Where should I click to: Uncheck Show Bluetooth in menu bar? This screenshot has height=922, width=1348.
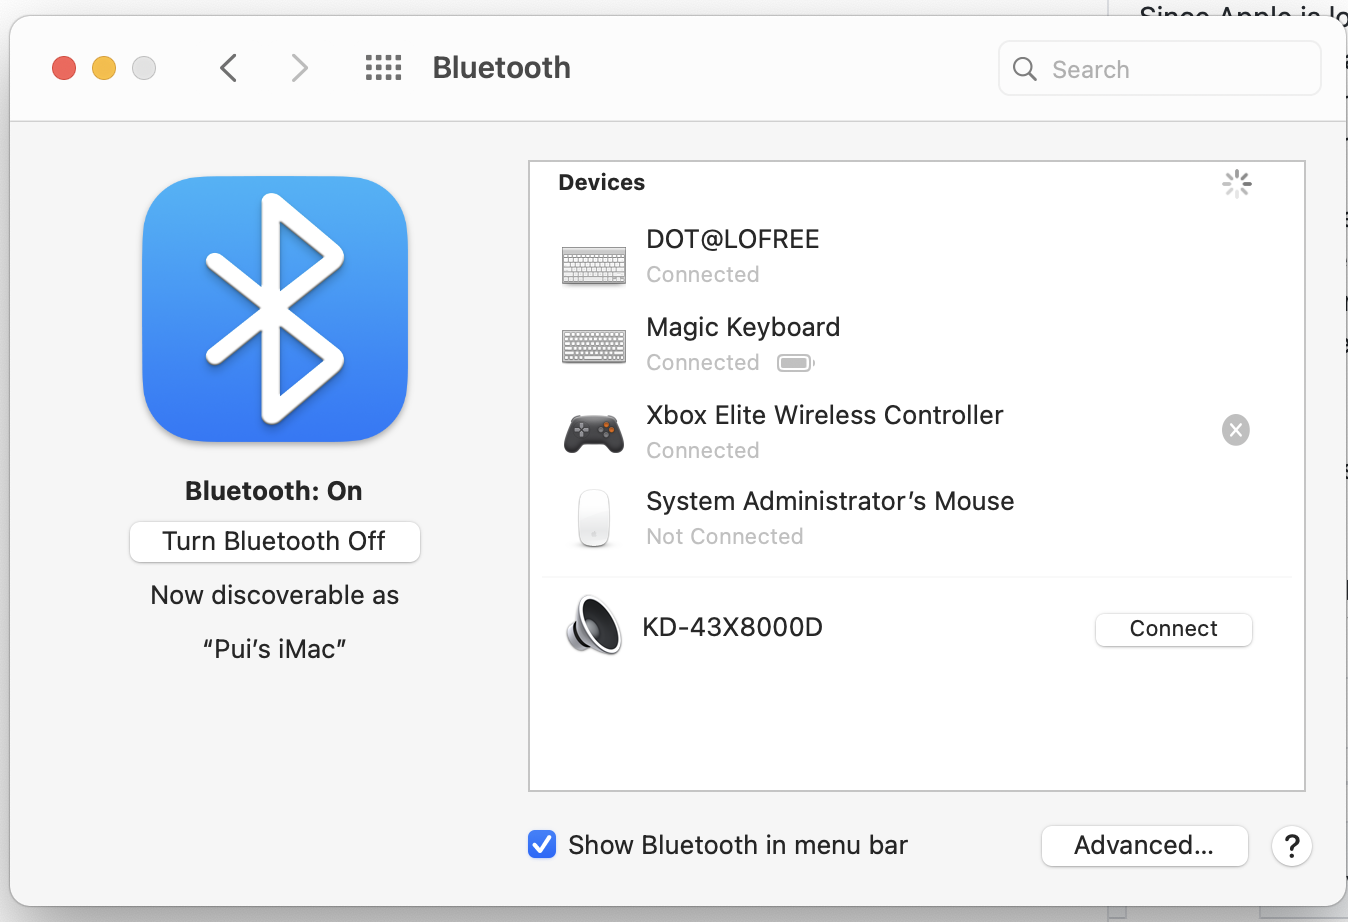pos(542,845)
